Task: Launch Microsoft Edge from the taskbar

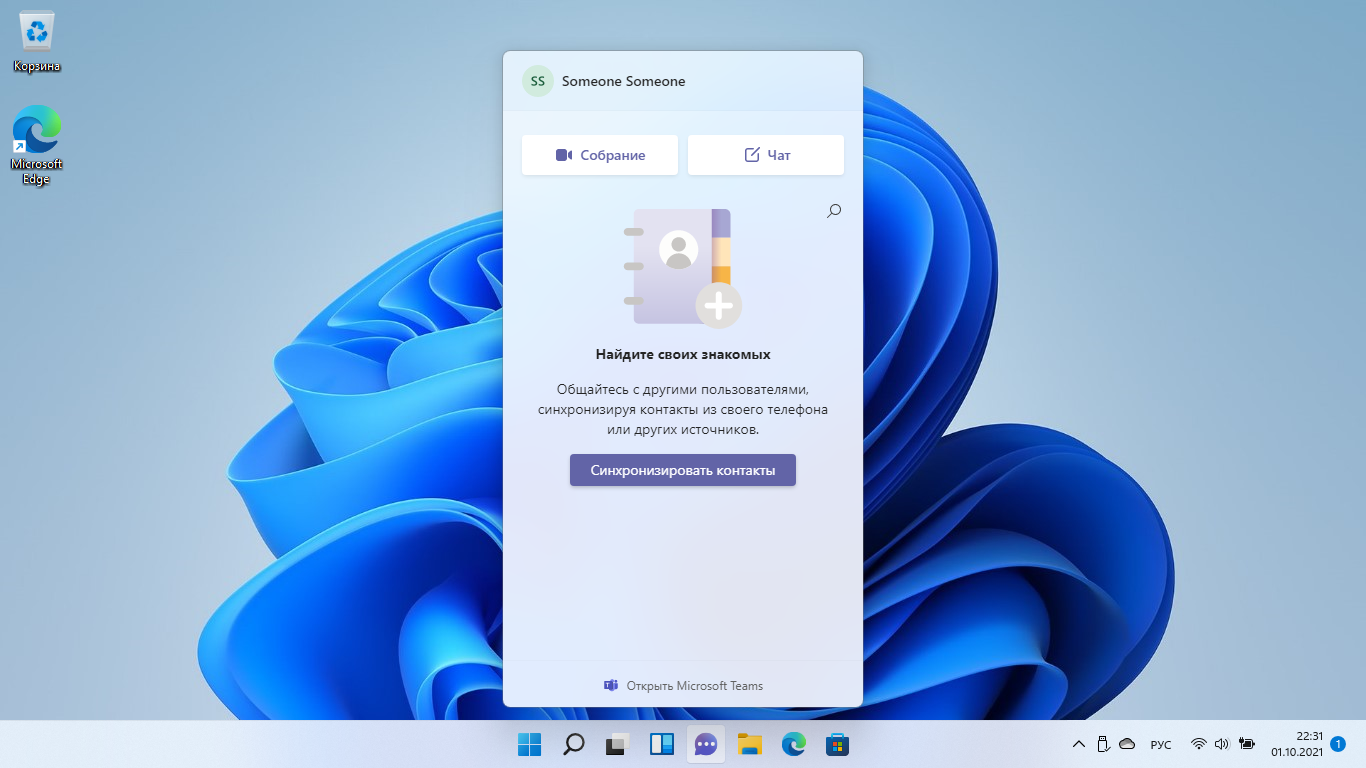Action: [794, 744]
